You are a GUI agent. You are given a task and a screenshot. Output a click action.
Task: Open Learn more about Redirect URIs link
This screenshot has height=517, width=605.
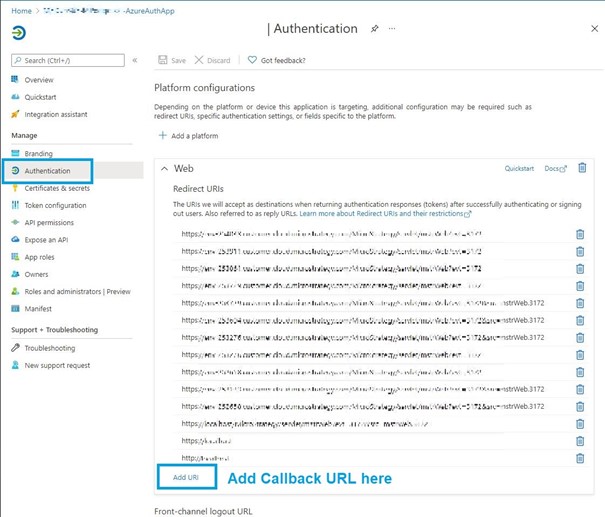[x=384, y=214]
